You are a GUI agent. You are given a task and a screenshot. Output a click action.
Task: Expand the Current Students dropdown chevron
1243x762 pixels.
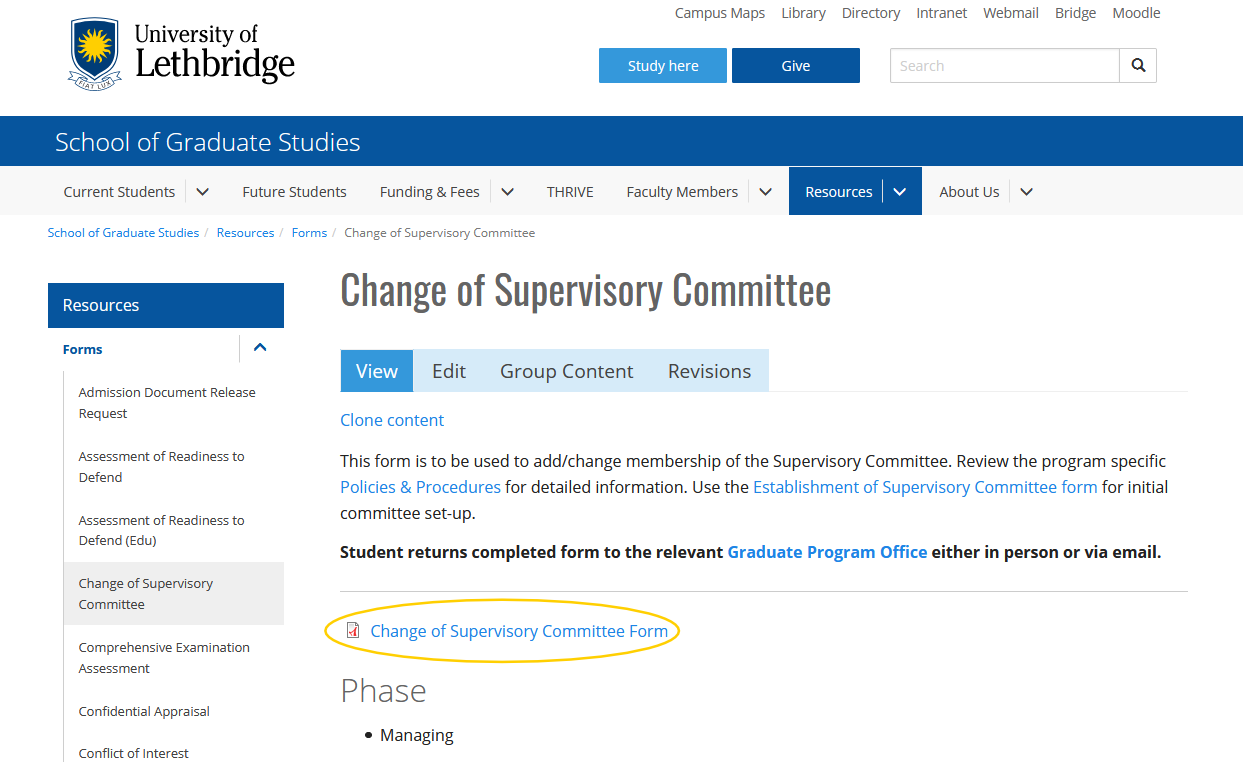pyautogui.click(x=203, y=192)
